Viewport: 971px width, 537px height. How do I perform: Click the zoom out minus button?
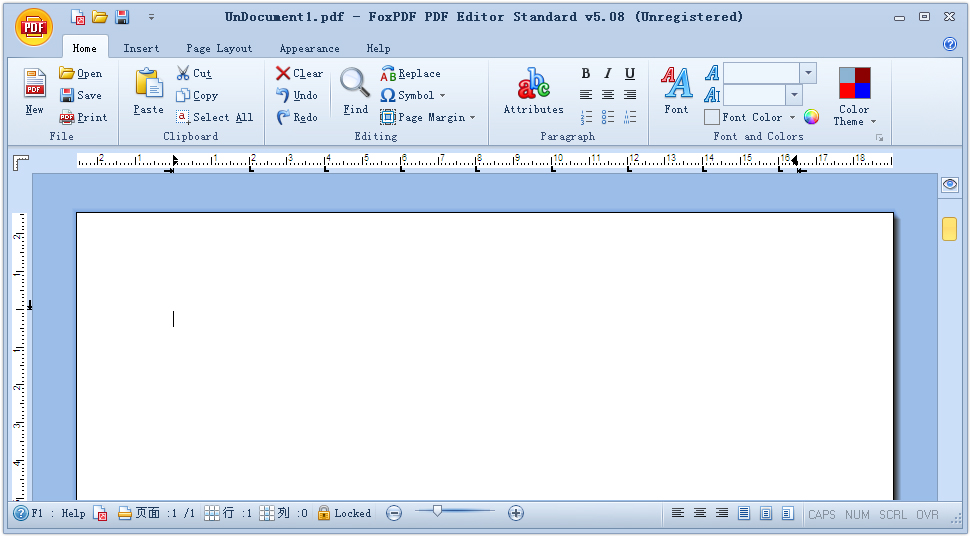[394, 513]
